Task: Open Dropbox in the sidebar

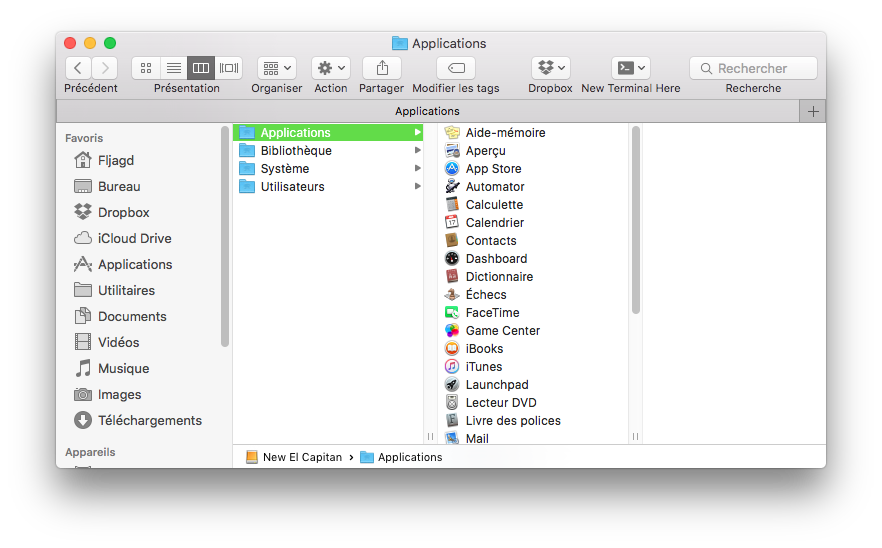Action: tap(123, 212)
